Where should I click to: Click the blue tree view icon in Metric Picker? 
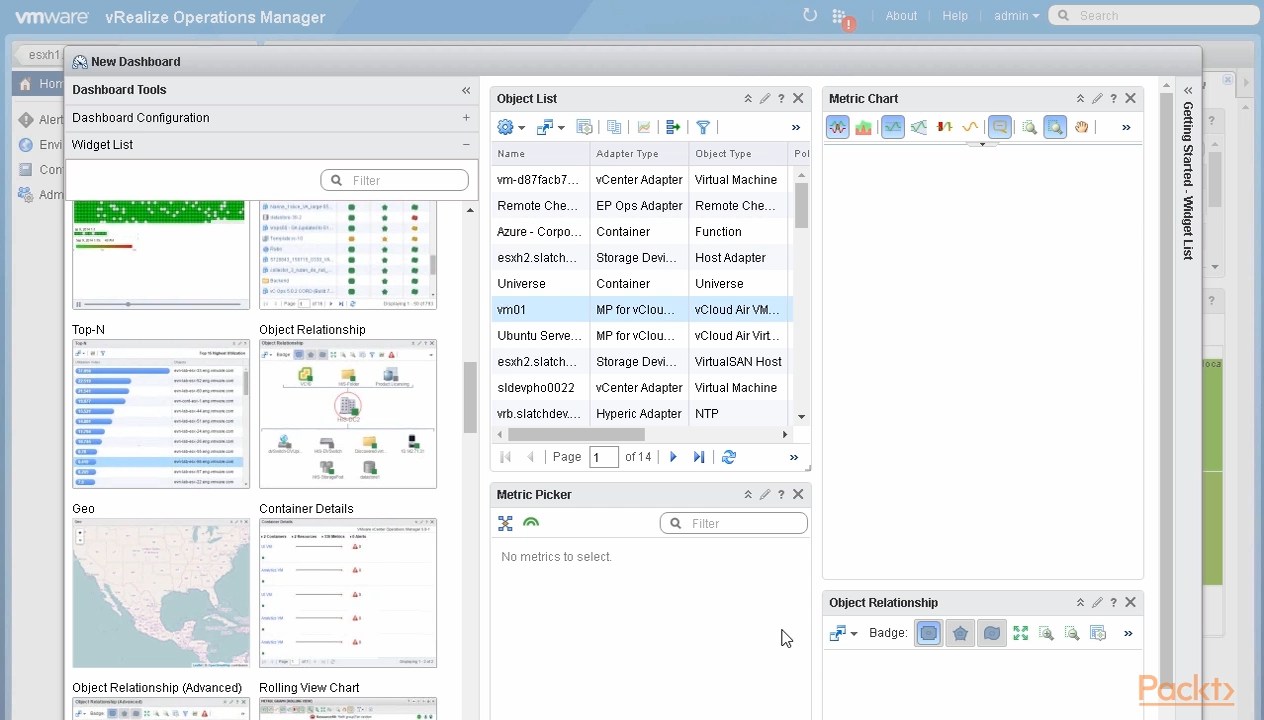point(505,523)
